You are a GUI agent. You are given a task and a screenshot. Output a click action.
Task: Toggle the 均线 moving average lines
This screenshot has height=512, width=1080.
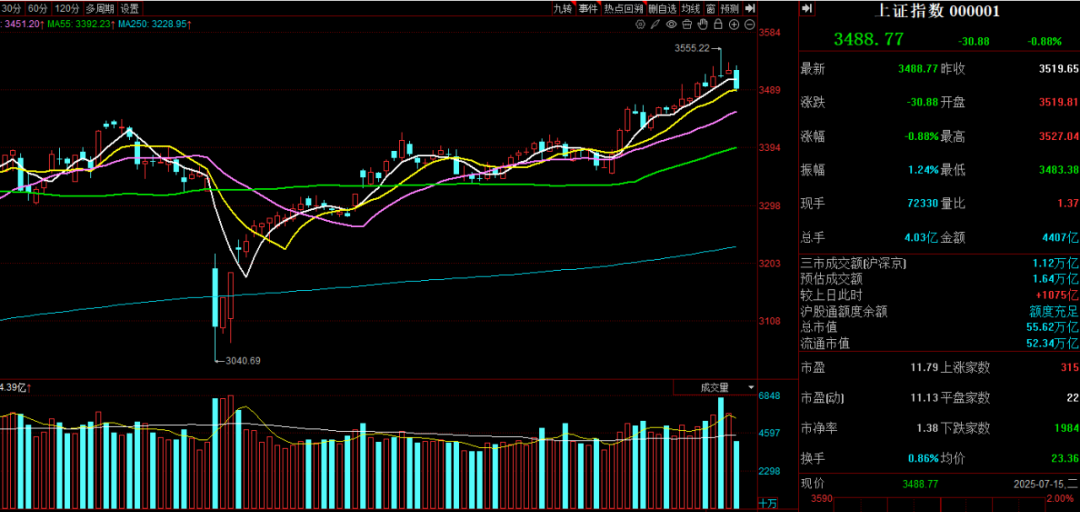[x=690, y=8]
